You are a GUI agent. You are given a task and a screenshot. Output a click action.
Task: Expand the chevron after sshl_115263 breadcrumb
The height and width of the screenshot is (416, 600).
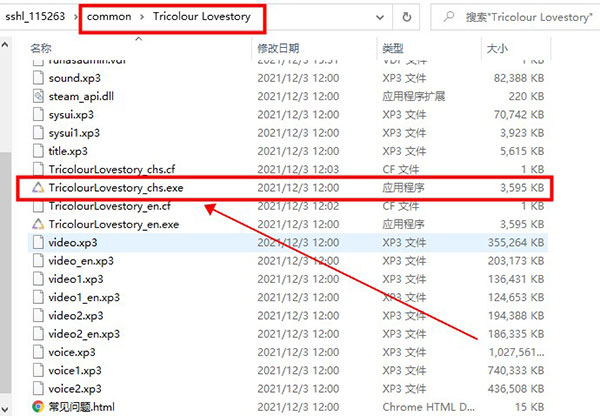click(75, 17)
